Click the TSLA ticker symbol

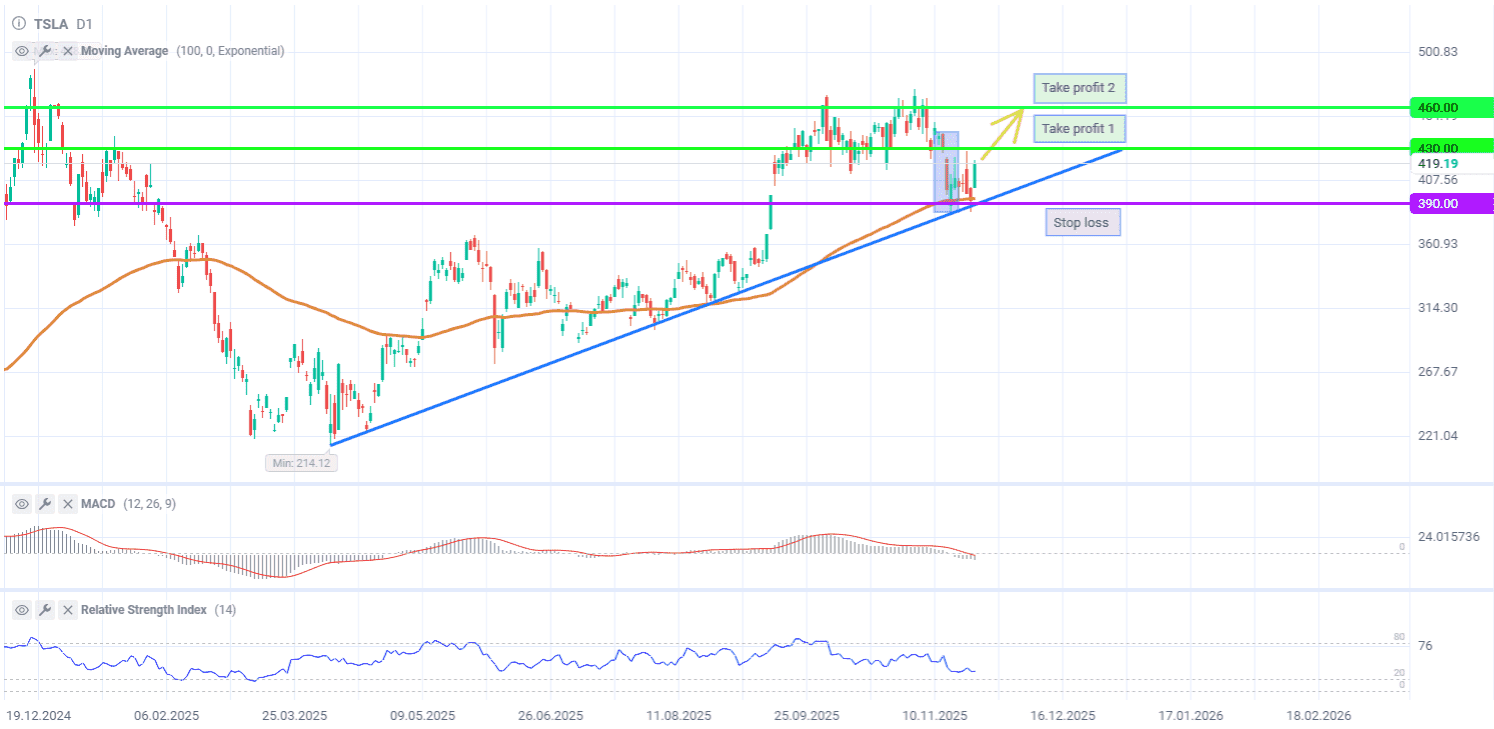[50, 22]
